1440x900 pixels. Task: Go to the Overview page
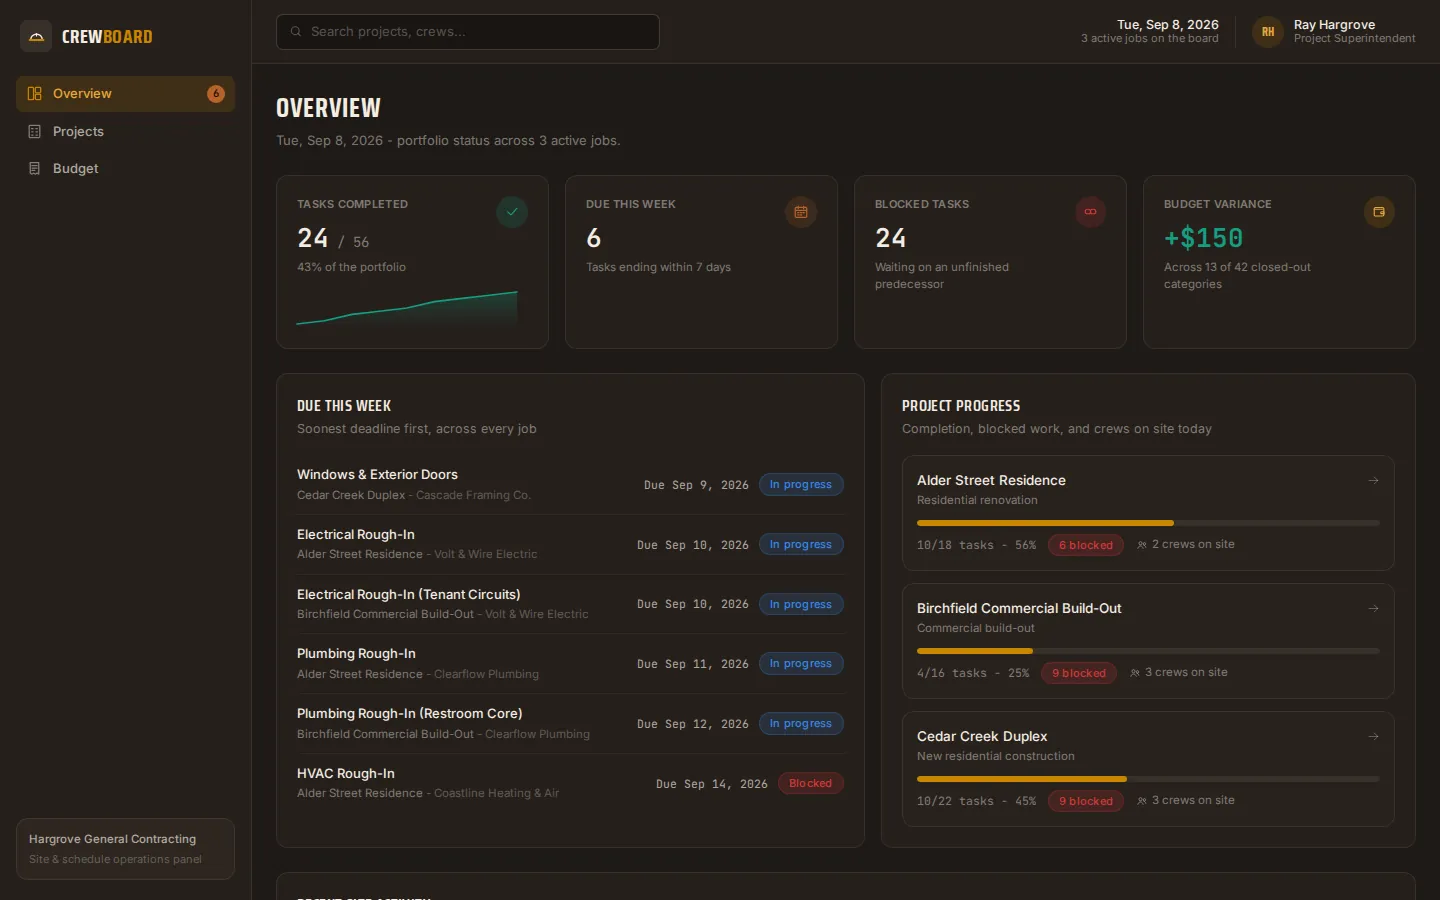125,94
